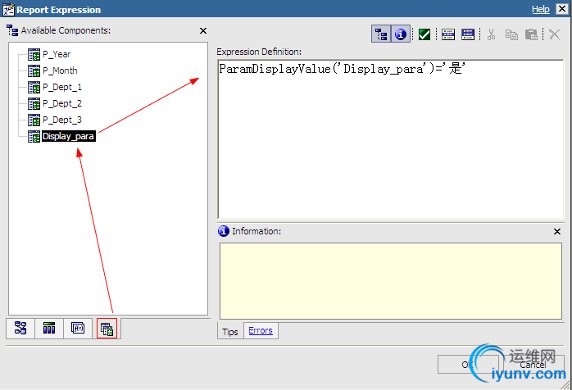The height and width of the screenshot is (390, 572).
Task: Click the yellow Information box
Action: [391, 281]
